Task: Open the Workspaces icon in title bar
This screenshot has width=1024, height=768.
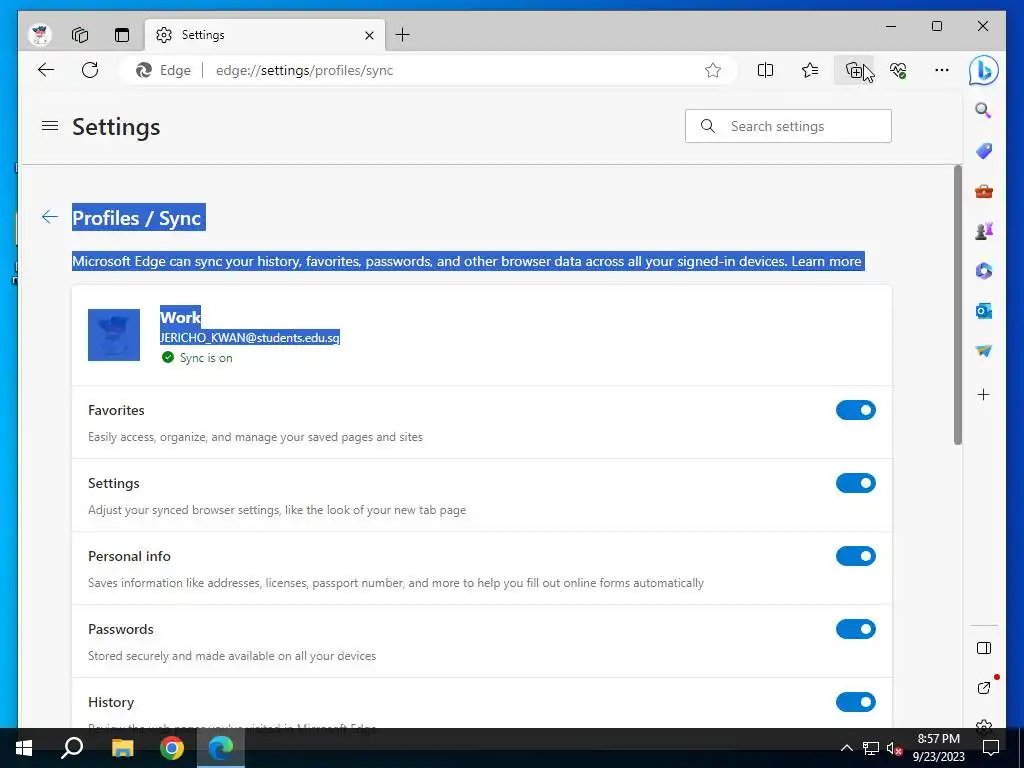Action: coord(80,35)
